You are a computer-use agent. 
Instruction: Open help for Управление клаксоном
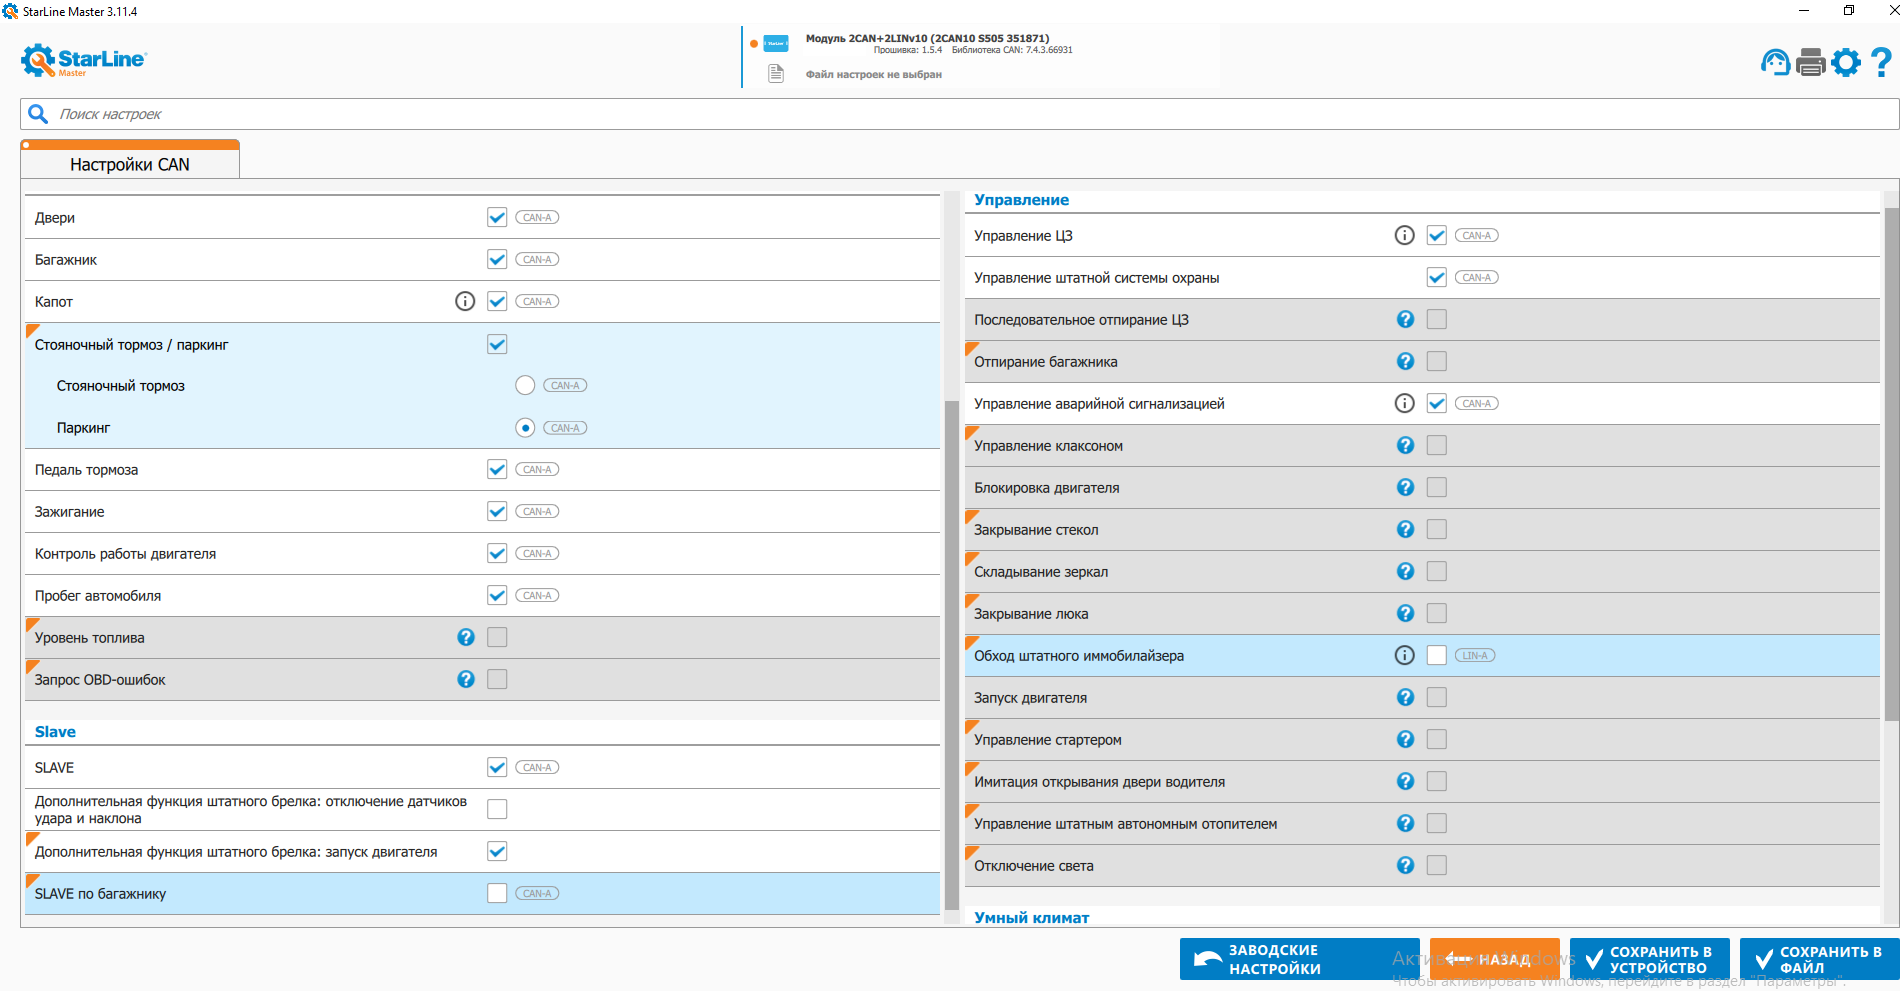1406,445
